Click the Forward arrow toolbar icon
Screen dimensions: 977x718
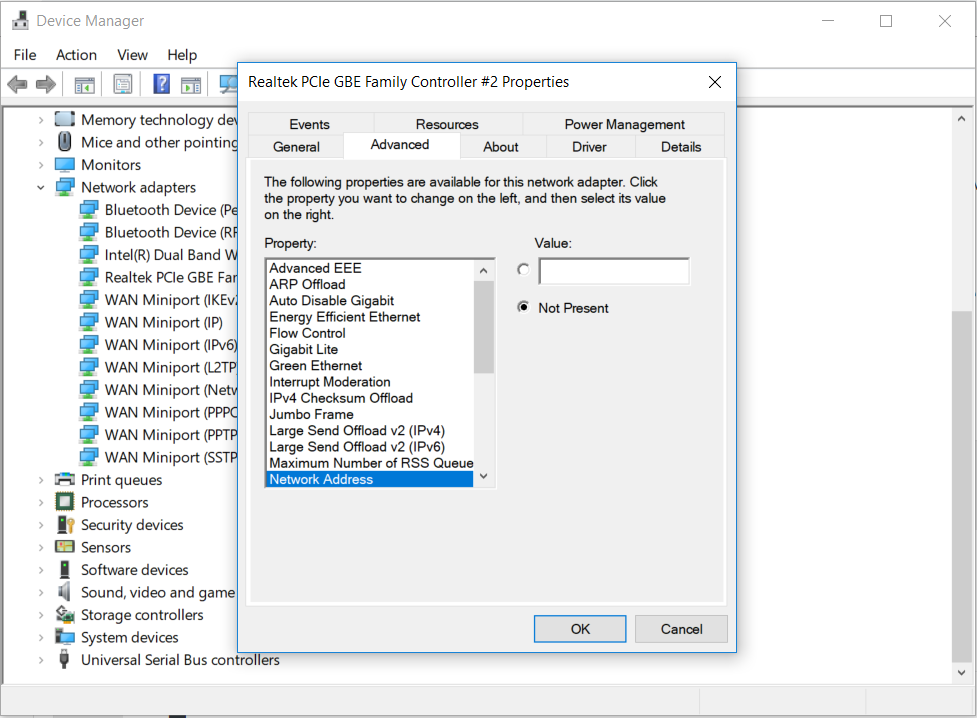(46, 84)
